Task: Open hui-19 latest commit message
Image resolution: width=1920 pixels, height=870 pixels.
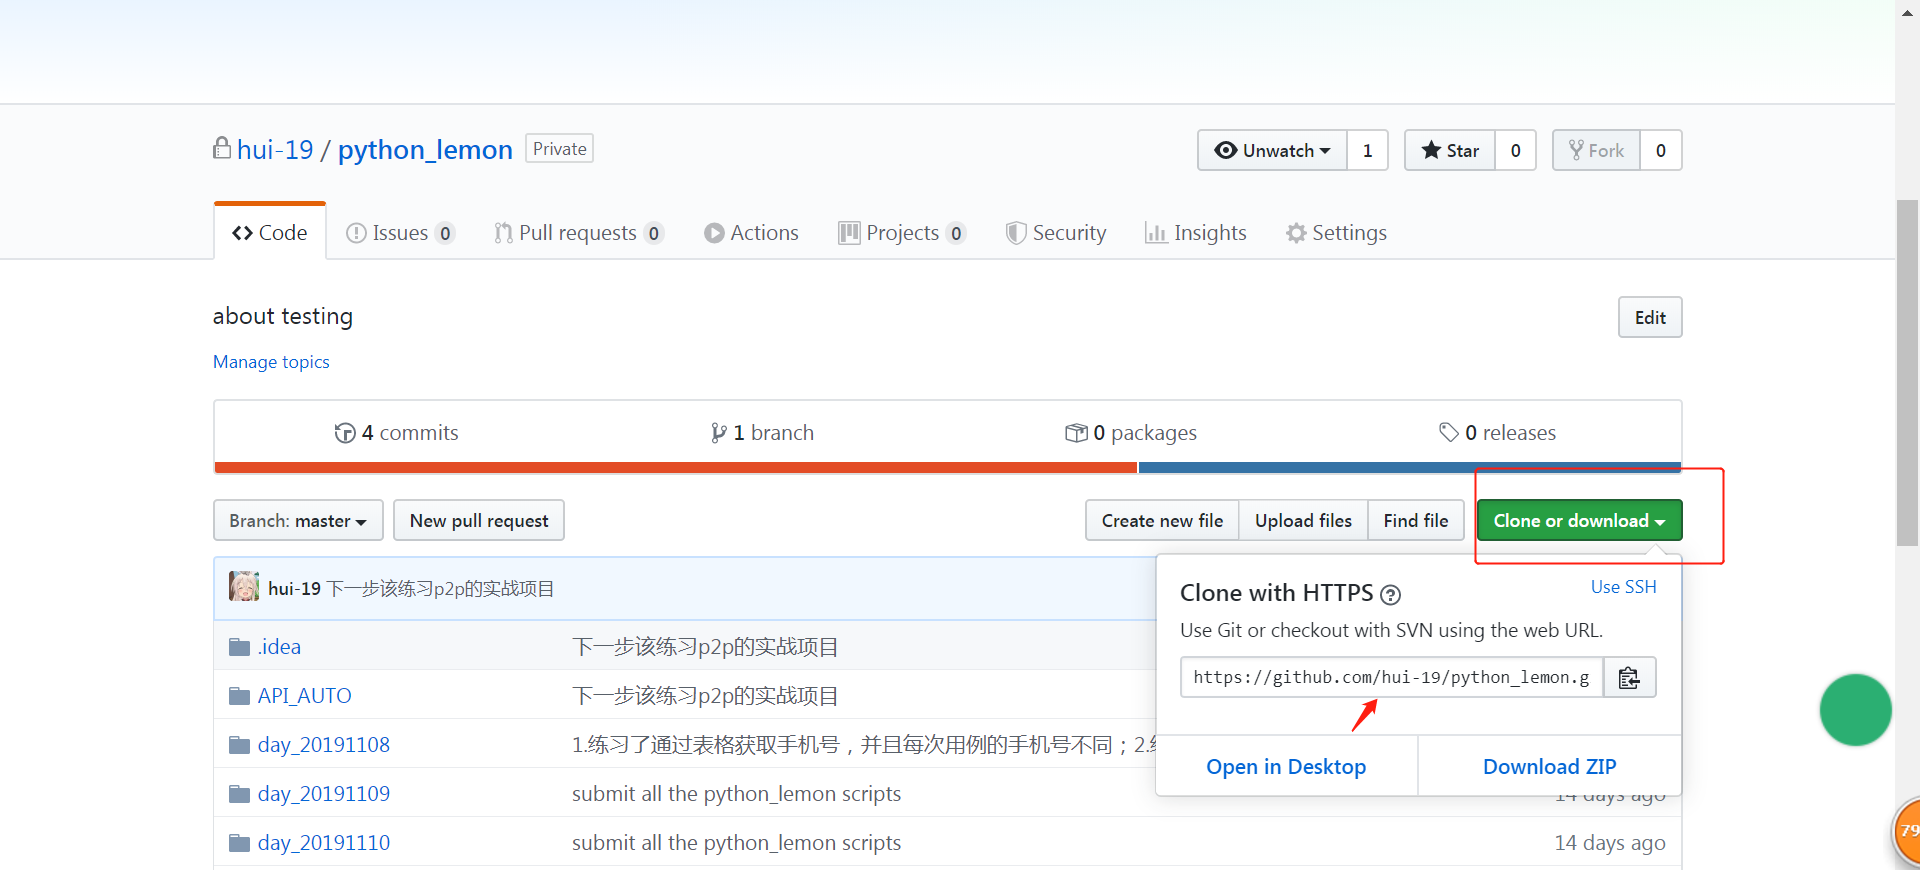Action: (441, 589)
